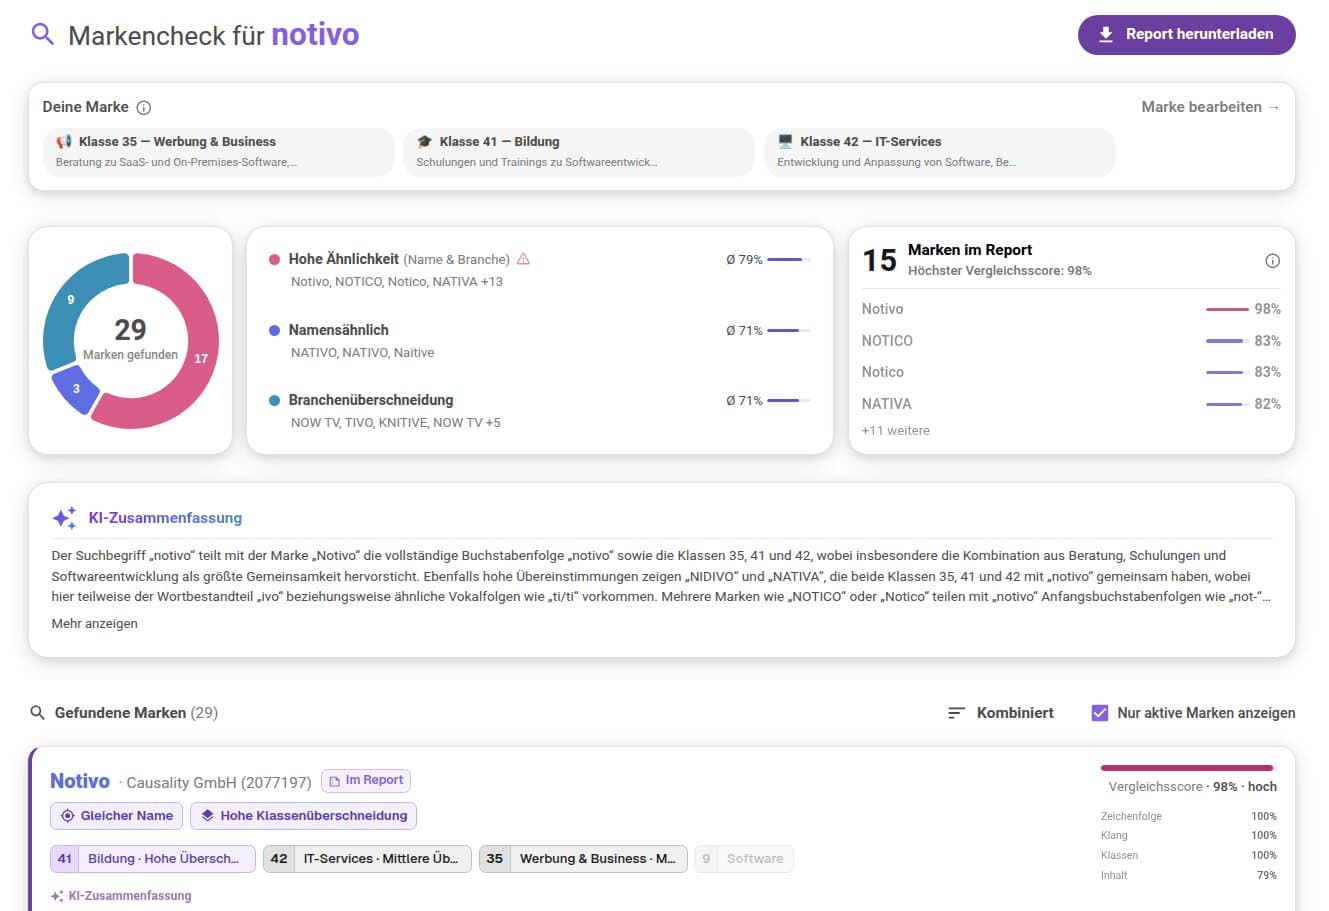1329x911 pixels.
Task: Click Klassen 100% score row
Action: coord(1188,855)
